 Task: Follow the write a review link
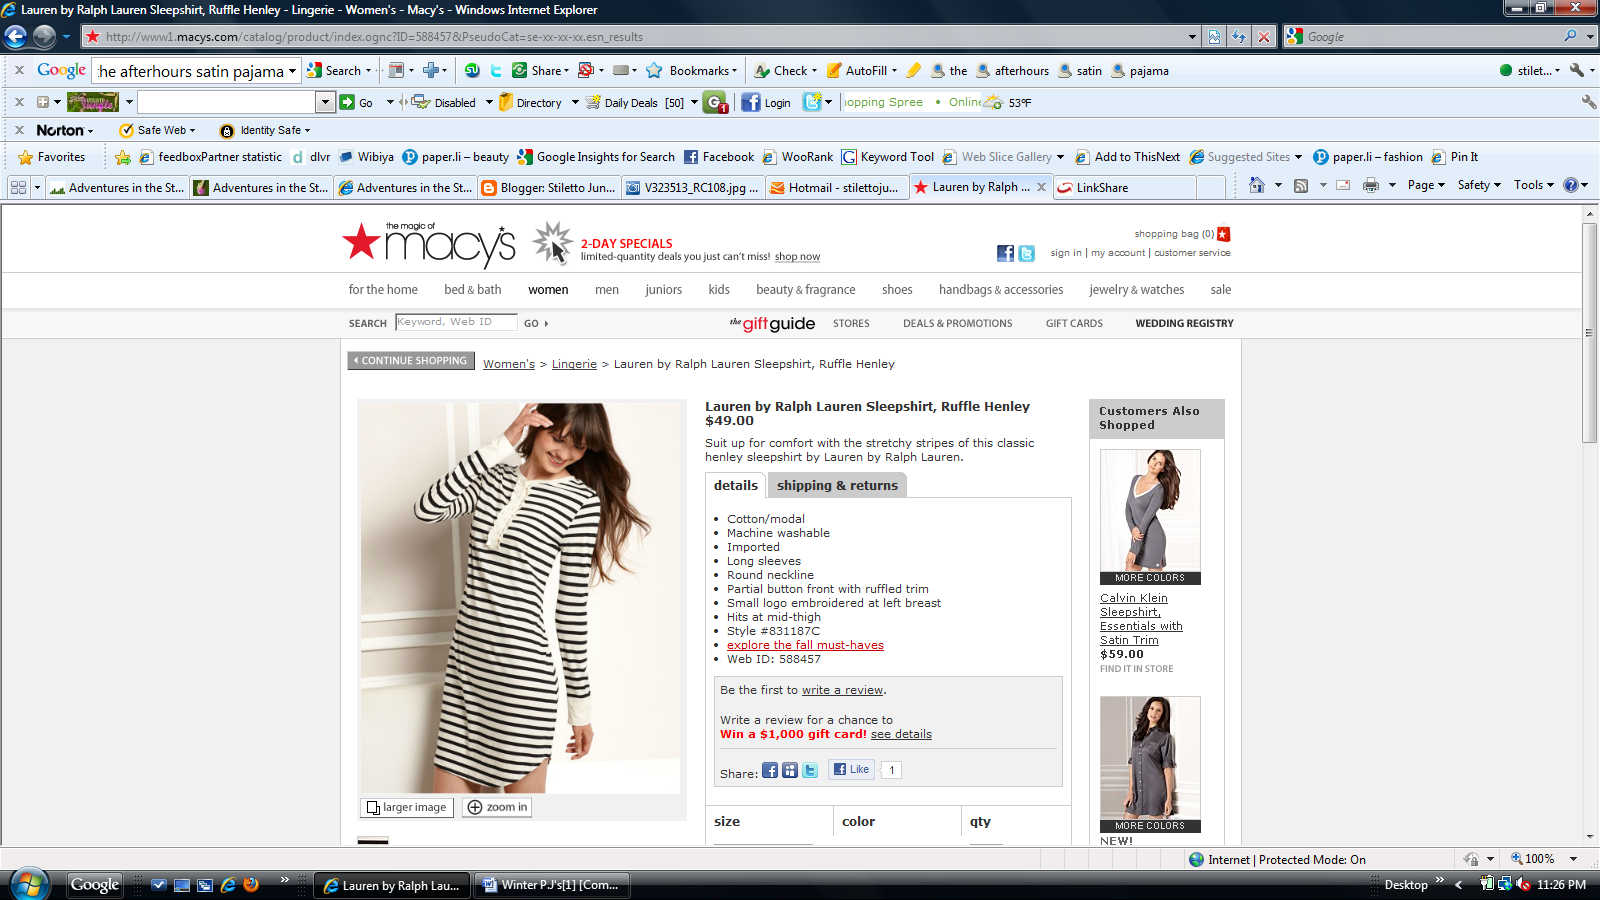click(x=842, y=690)
